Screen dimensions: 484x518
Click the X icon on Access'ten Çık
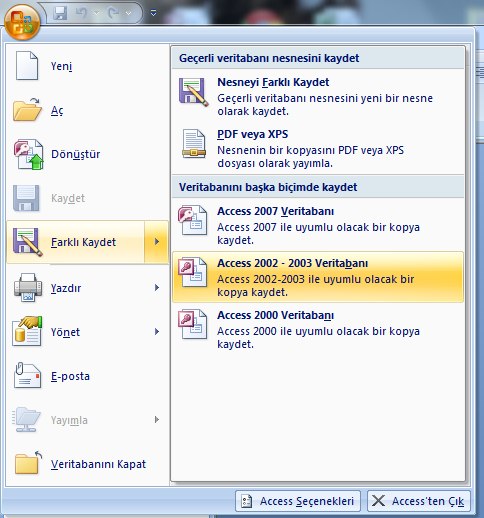pos(378,501)
